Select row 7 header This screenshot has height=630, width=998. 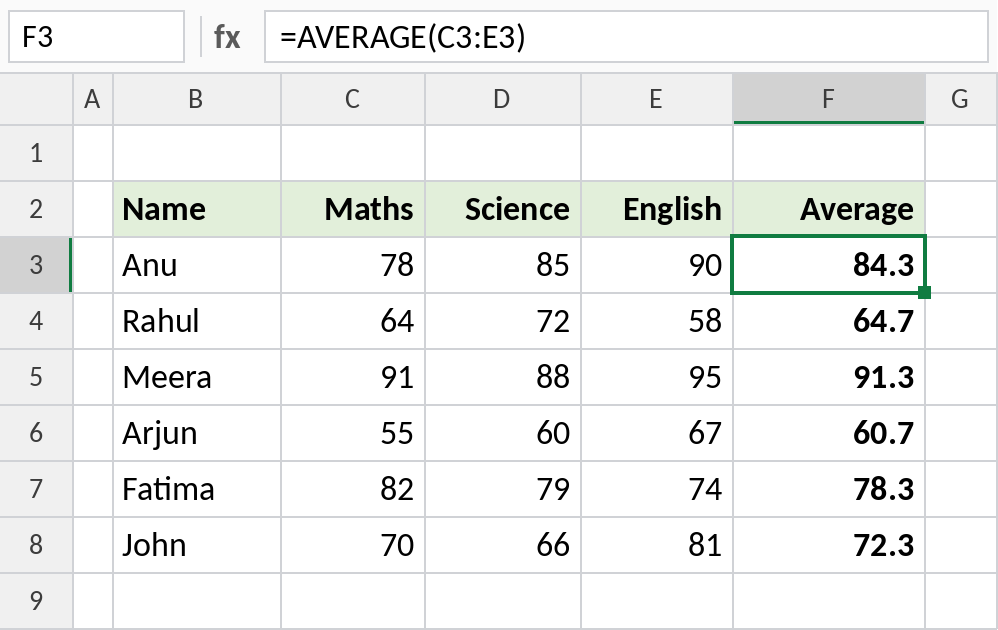(36, 489)
